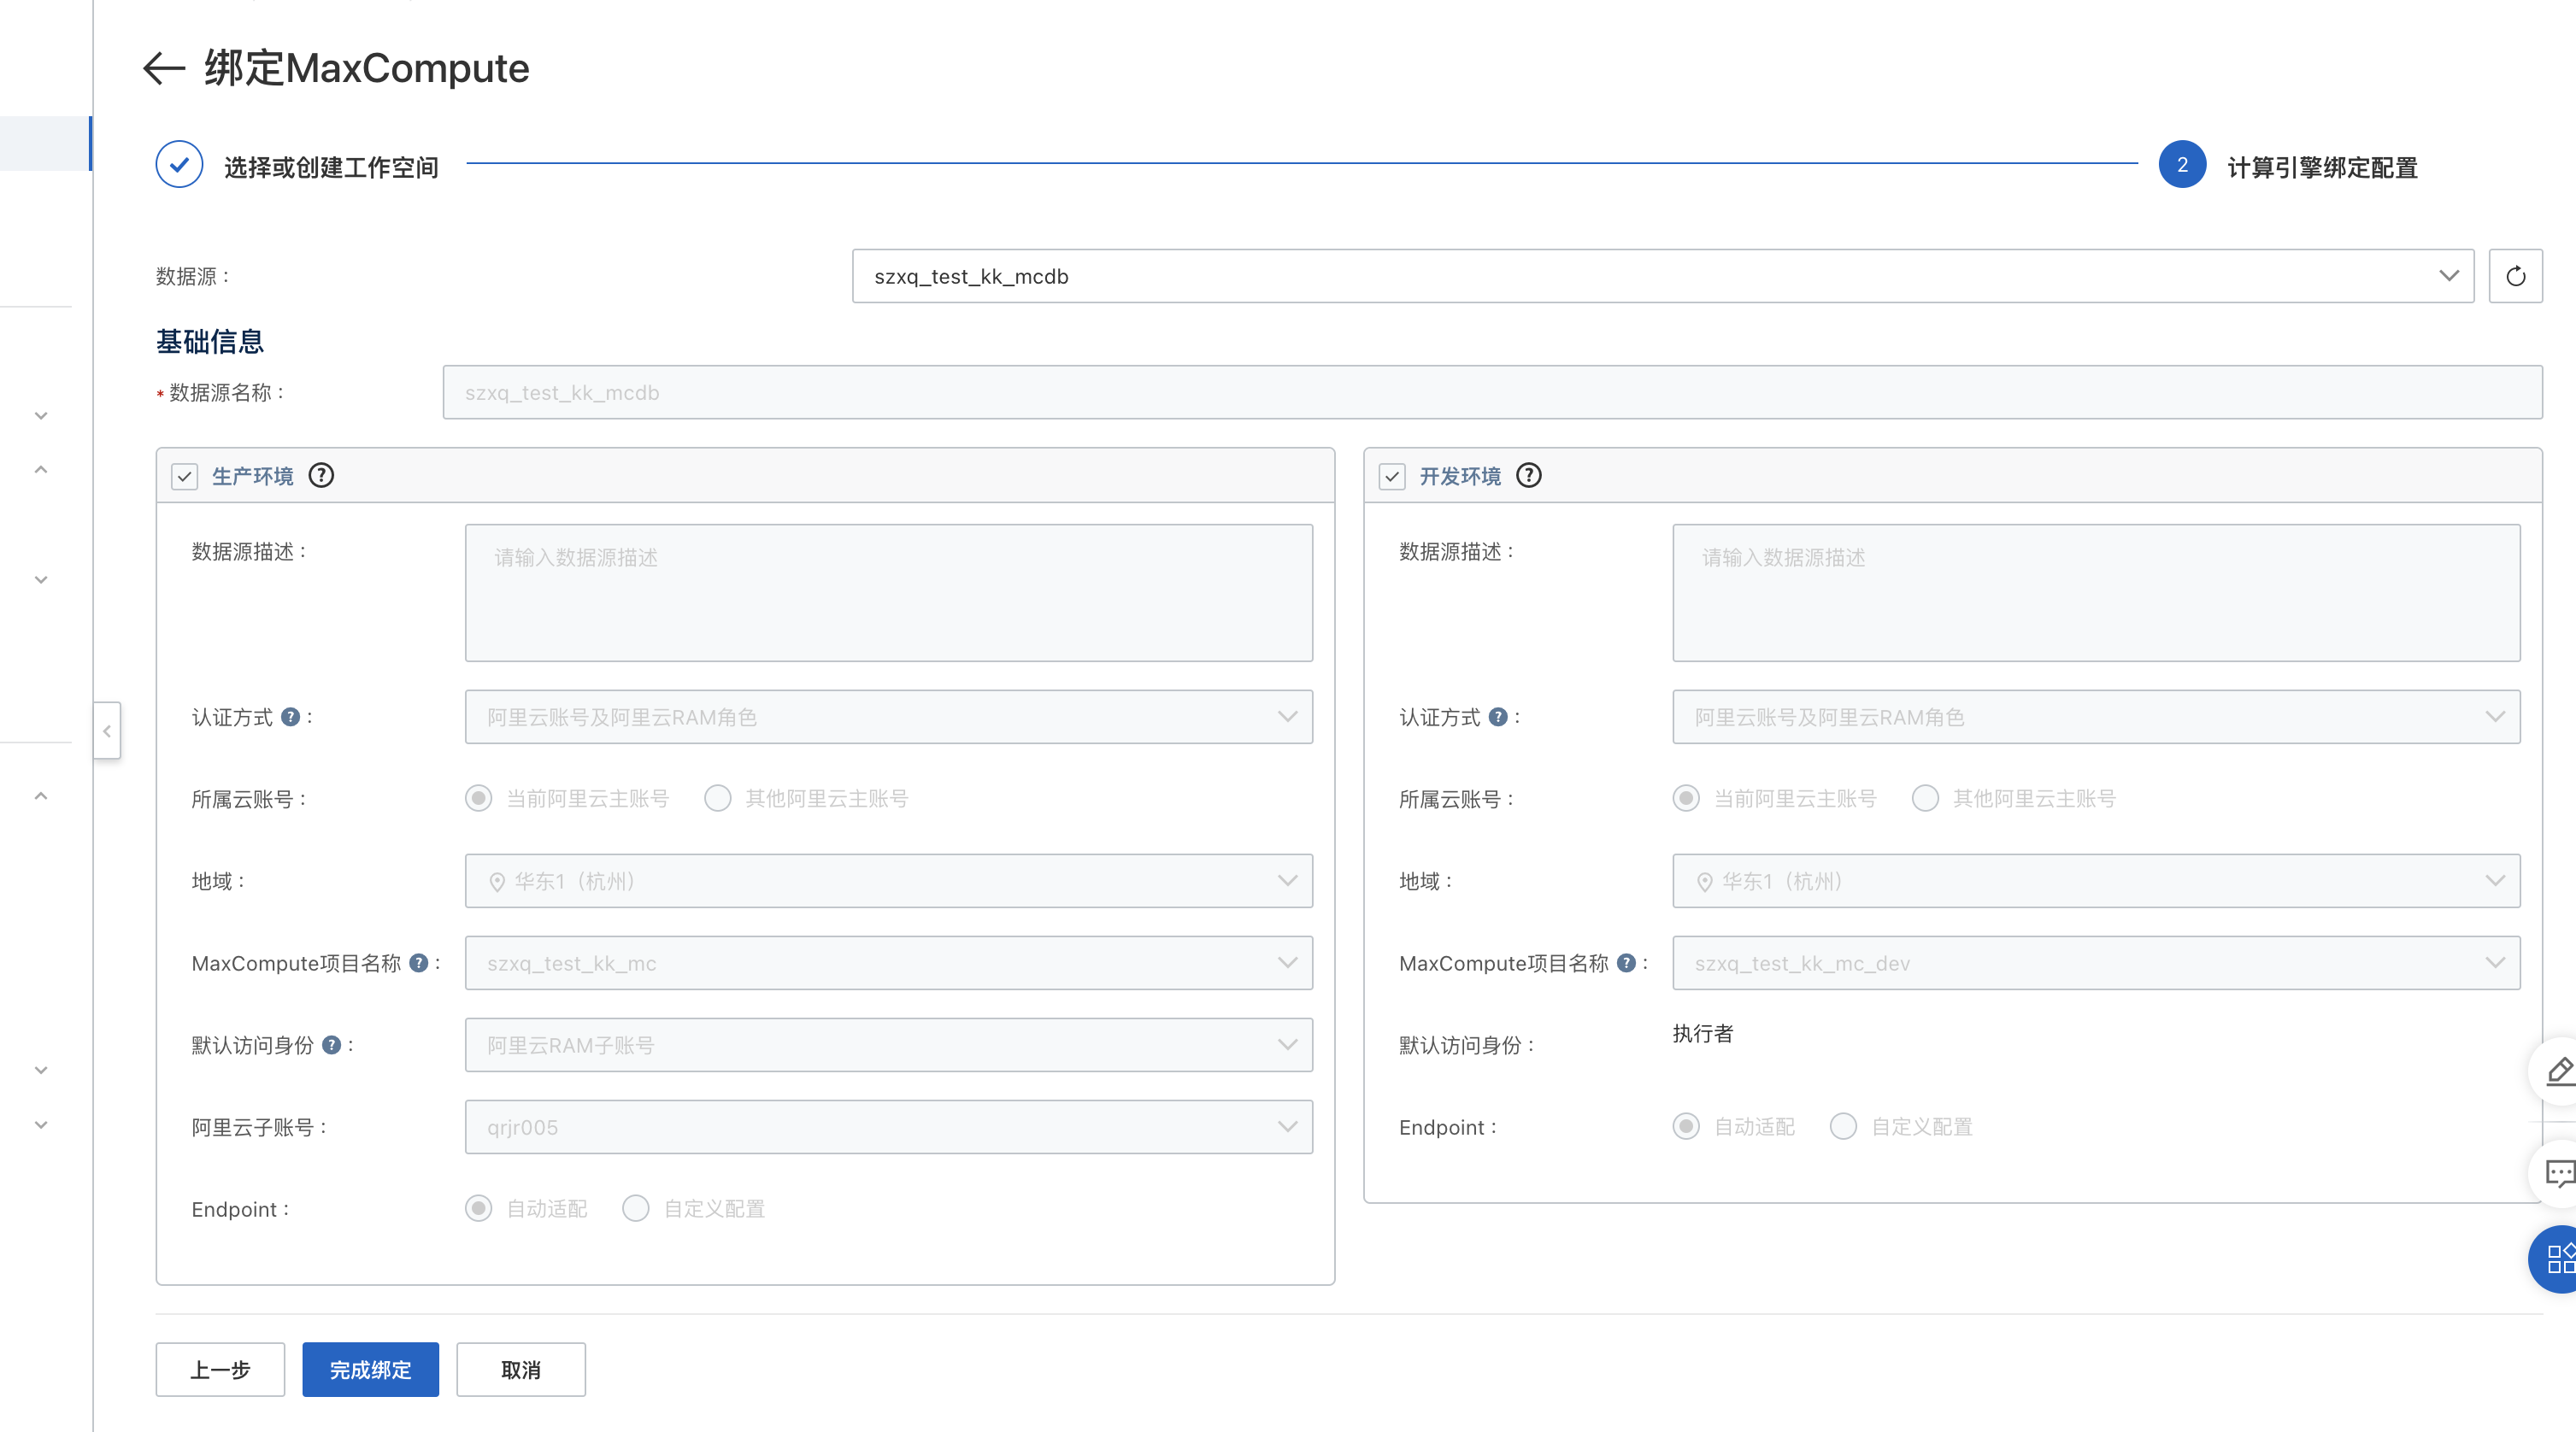2576x1432 pixels.
Task: Click the help icon beside 生产环境
Action: point(321,475)
